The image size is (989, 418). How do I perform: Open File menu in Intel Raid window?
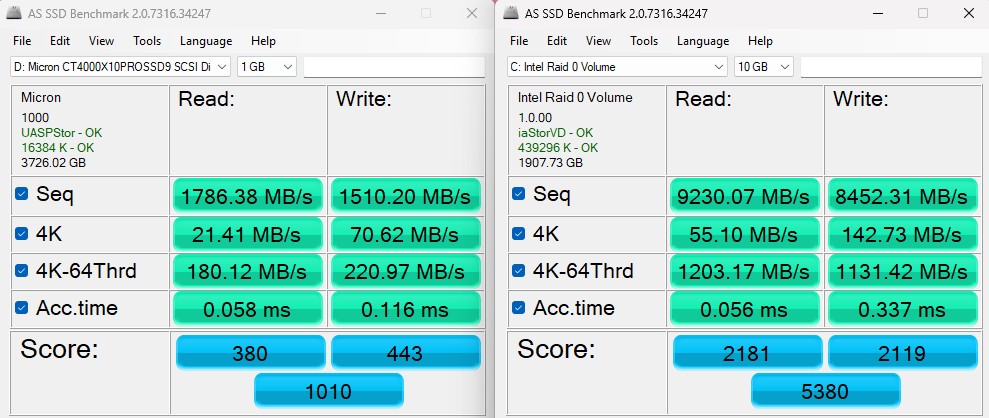(519, 41)
